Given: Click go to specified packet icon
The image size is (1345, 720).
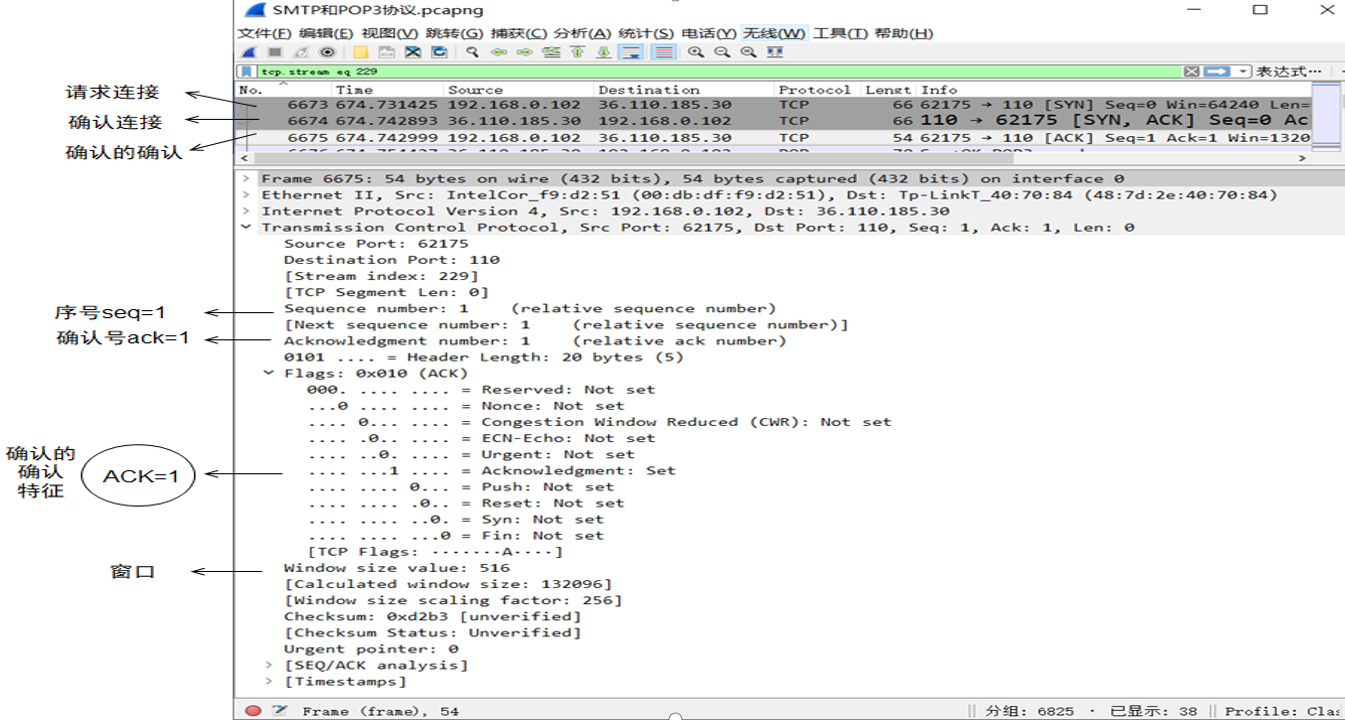Looking at the screenshot, I should tap(551, 52).
